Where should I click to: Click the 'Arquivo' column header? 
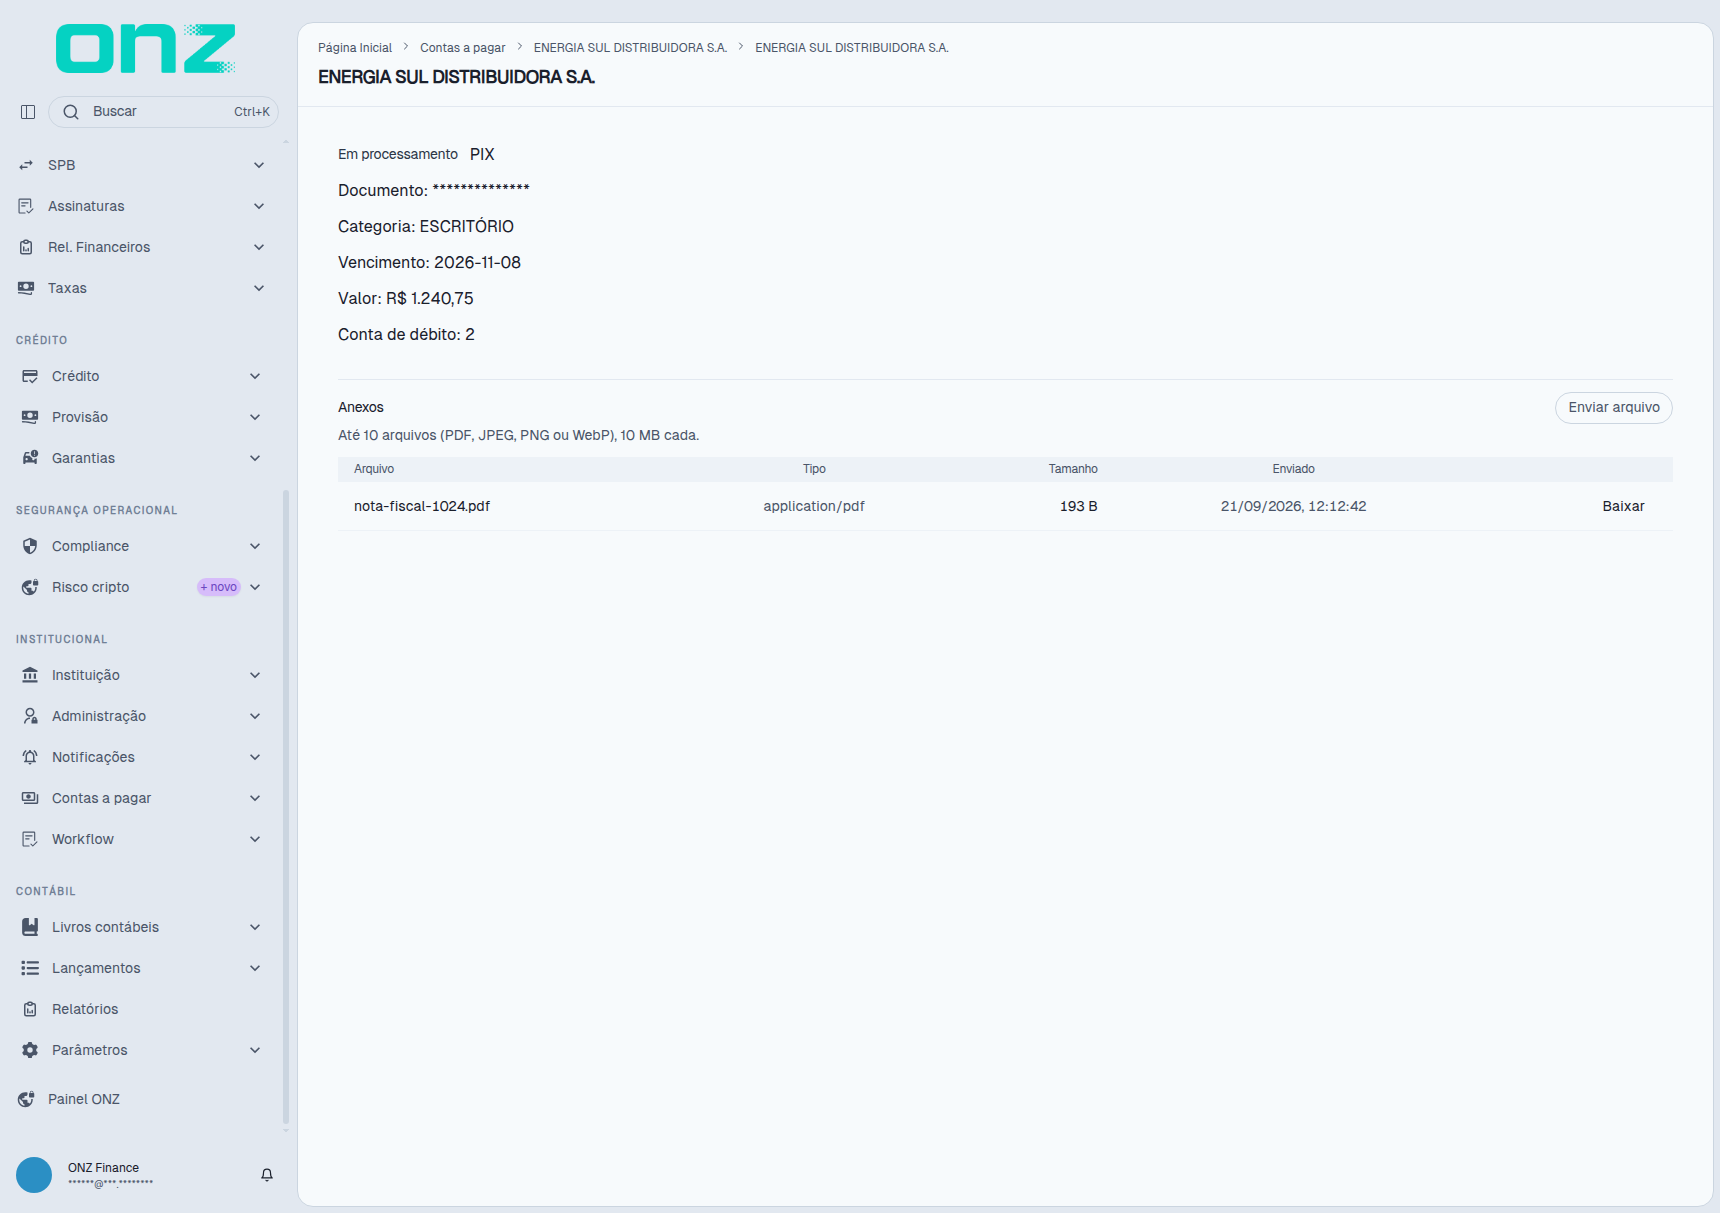click(374, 469)
